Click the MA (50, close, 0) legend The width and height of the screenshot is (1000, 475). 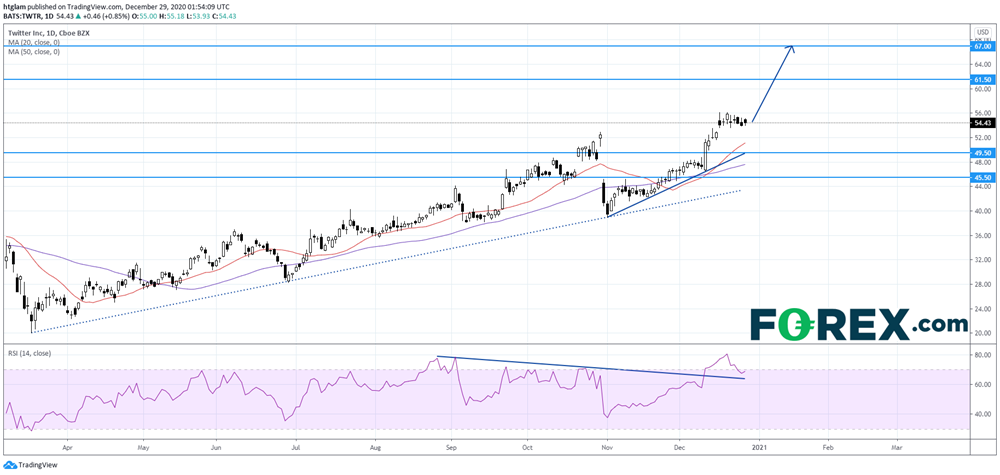(x=32, y=51)
